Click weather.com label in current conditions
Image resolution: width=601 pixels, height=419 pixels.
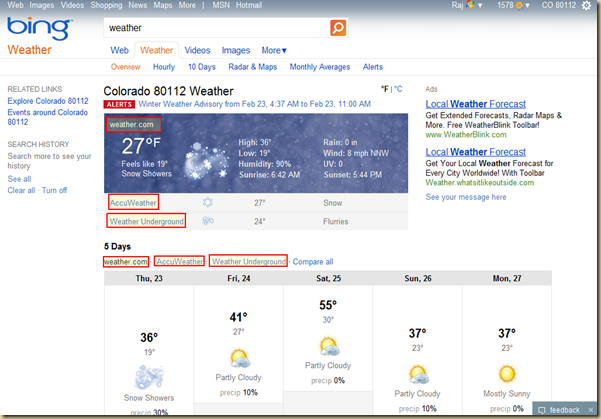(131, 125)
